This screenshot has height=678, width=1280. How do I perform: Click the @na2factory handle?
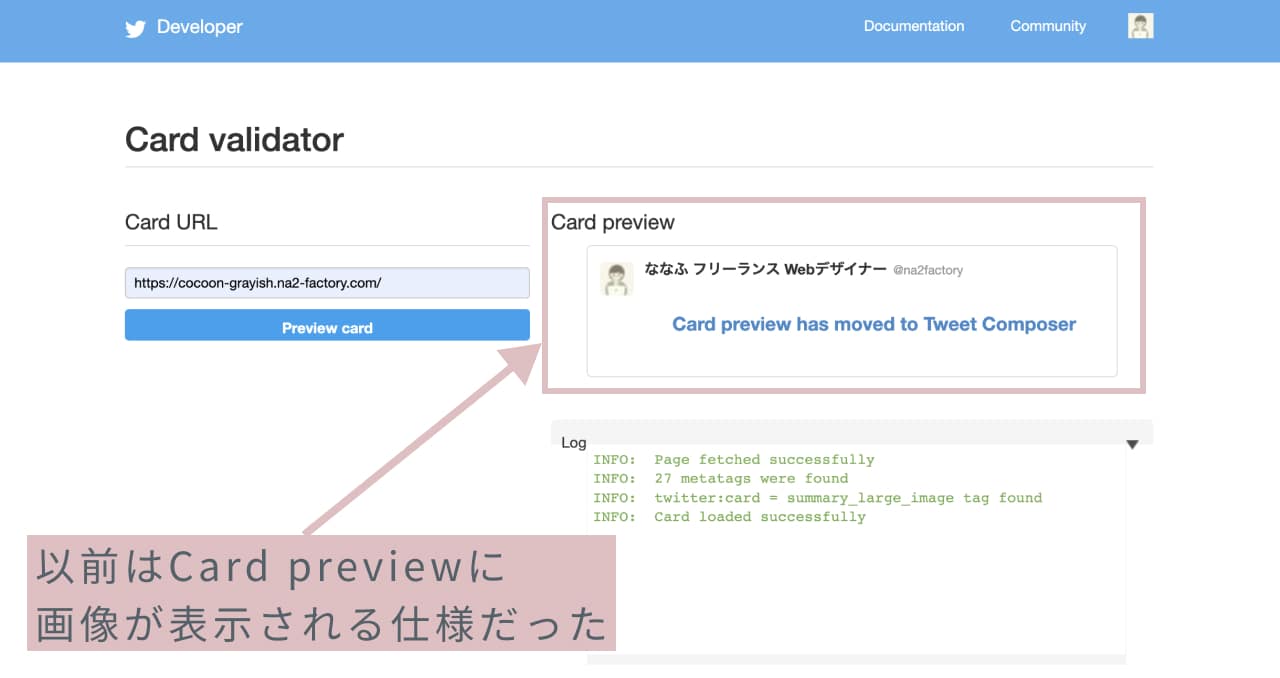tap(928, 270)
